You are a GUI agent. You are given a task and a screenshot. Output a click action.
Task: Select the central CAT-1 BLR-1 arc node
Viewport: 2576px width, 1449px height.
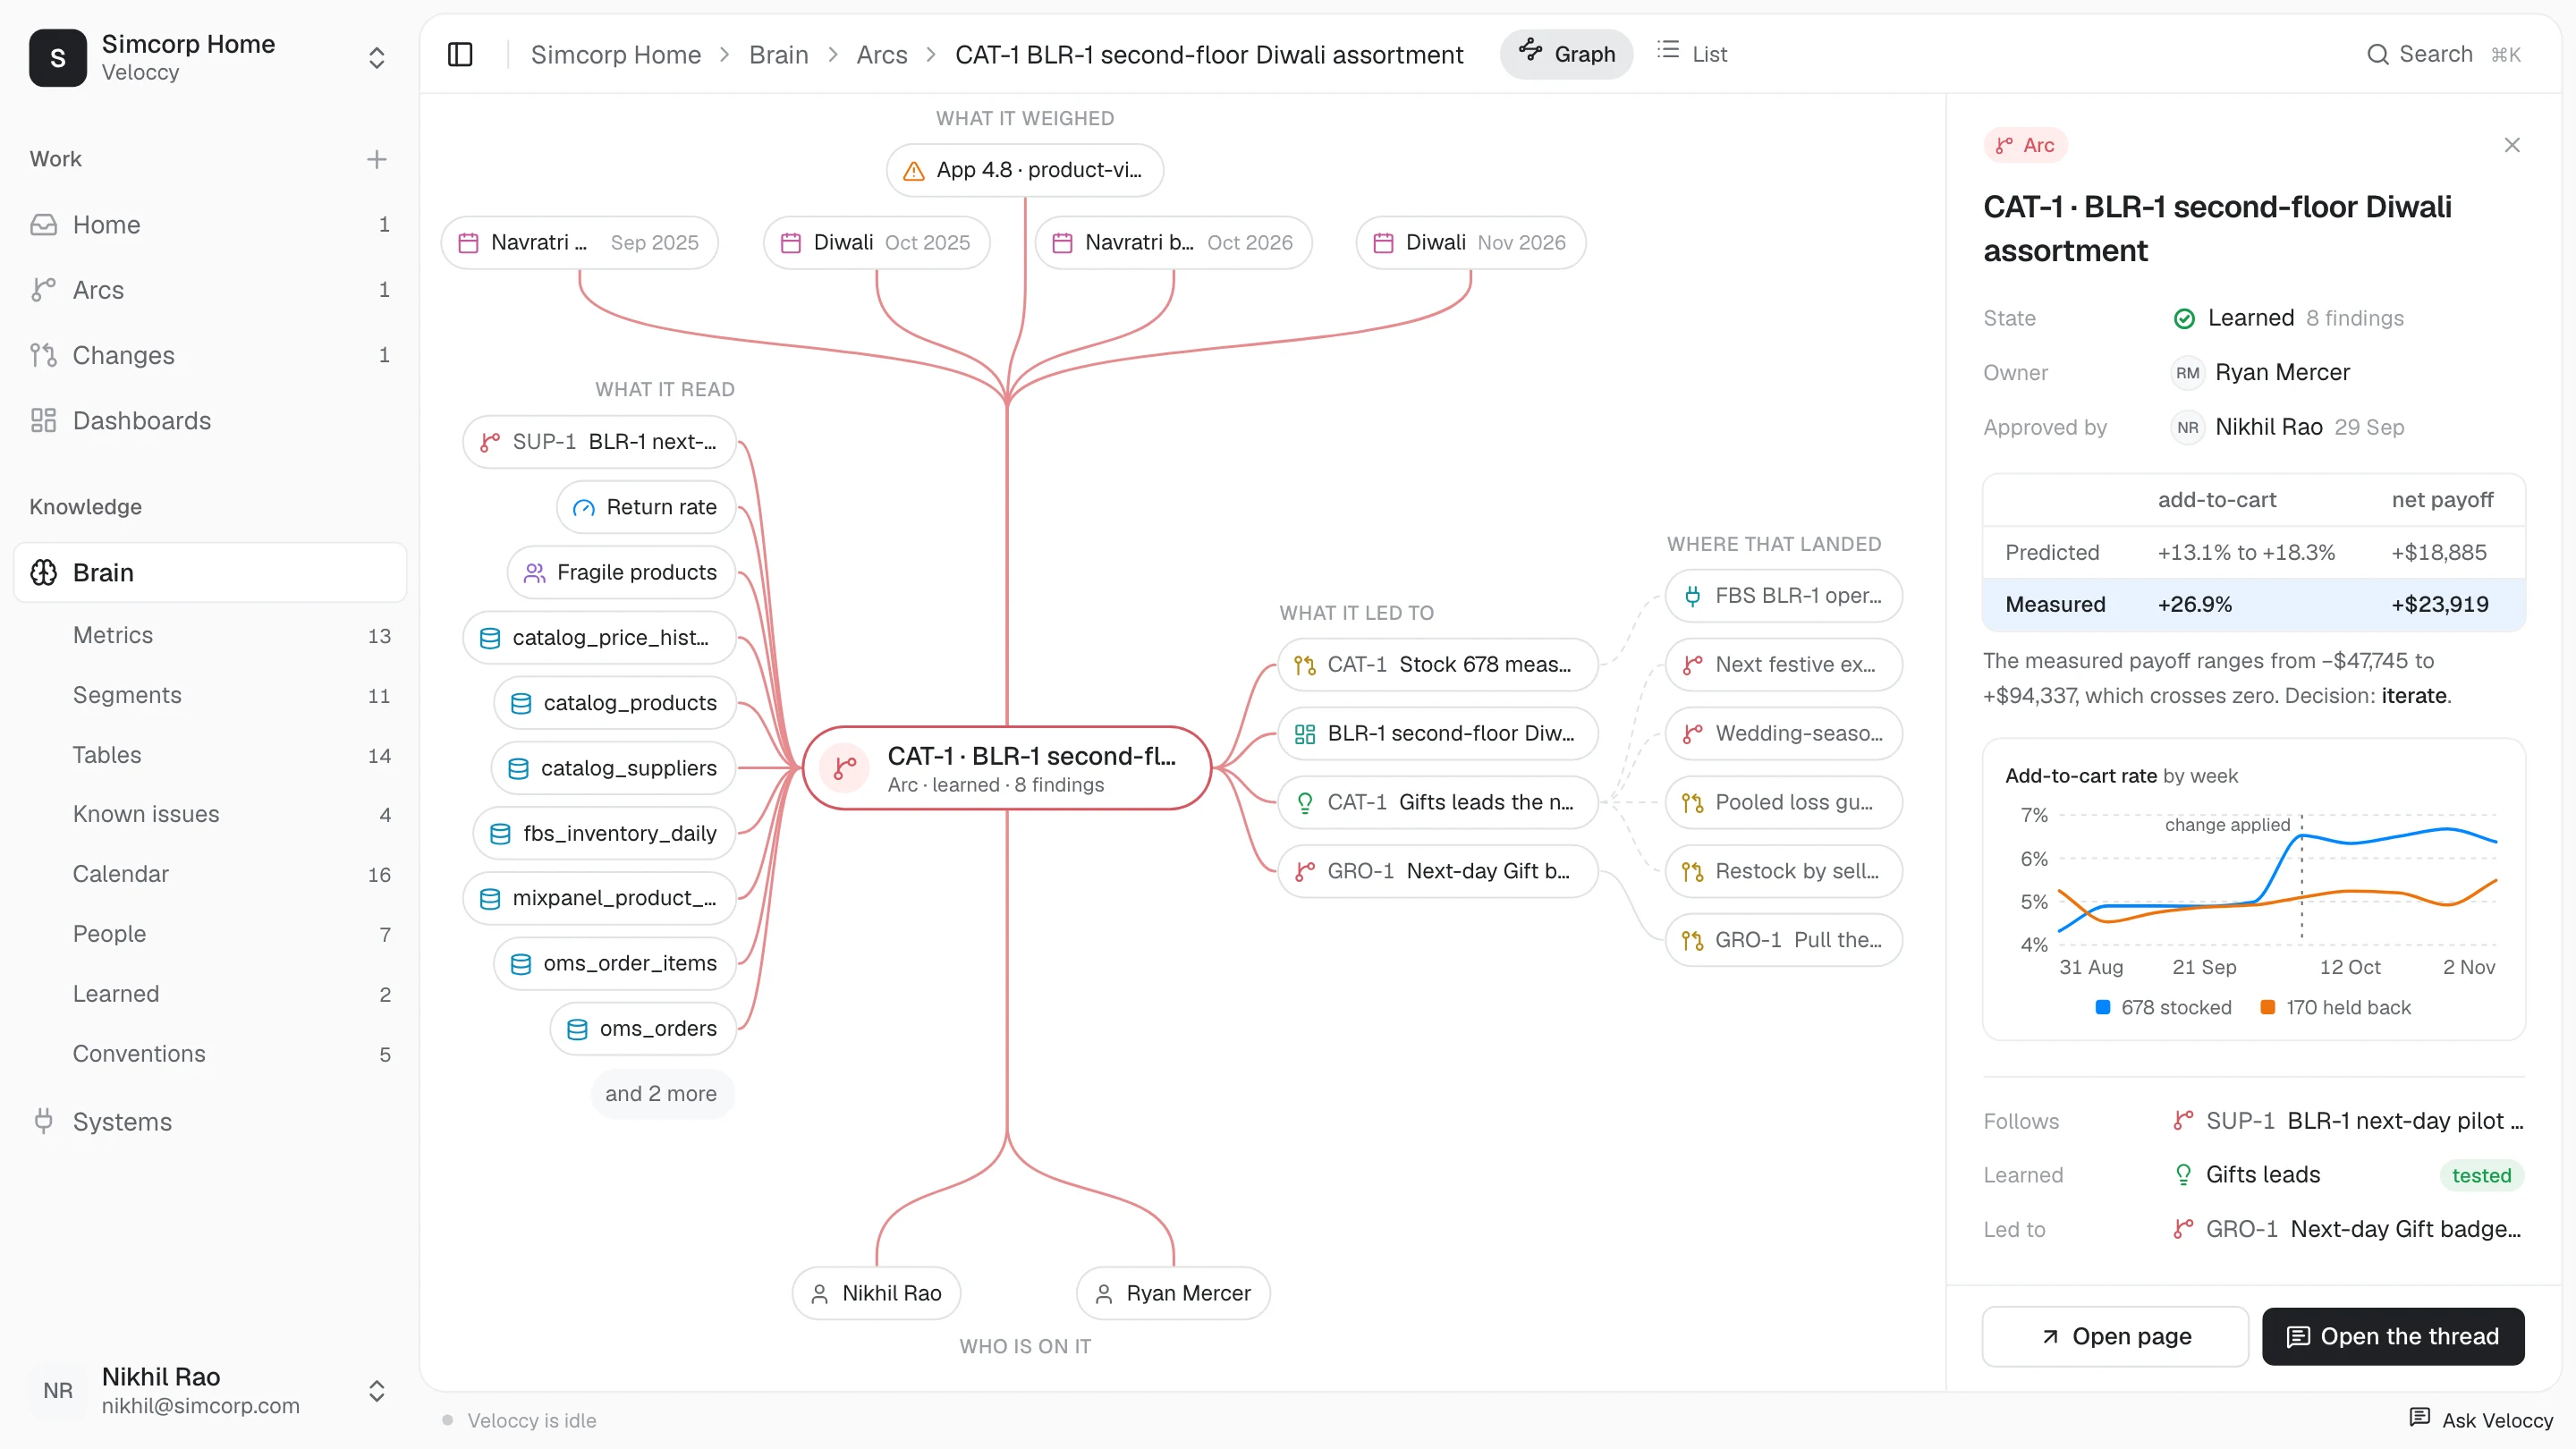coord(1007,768)
